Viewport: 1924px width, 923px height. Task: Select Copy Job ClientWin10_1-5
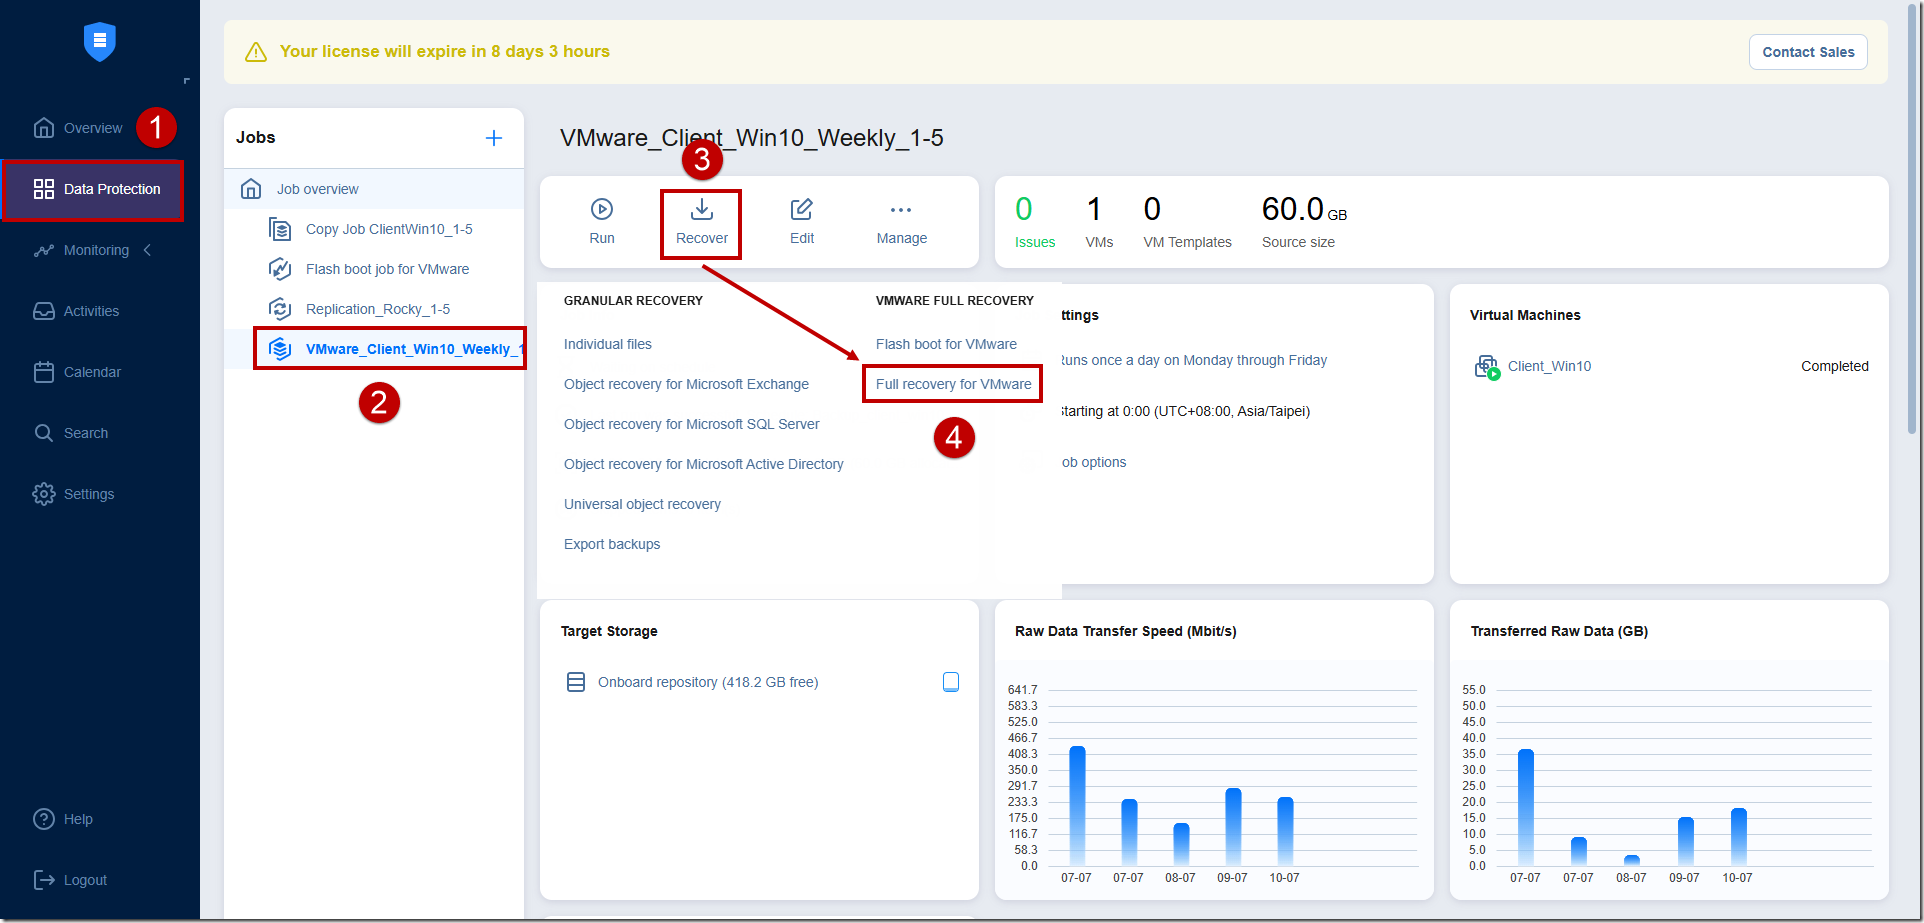point(389,229)
